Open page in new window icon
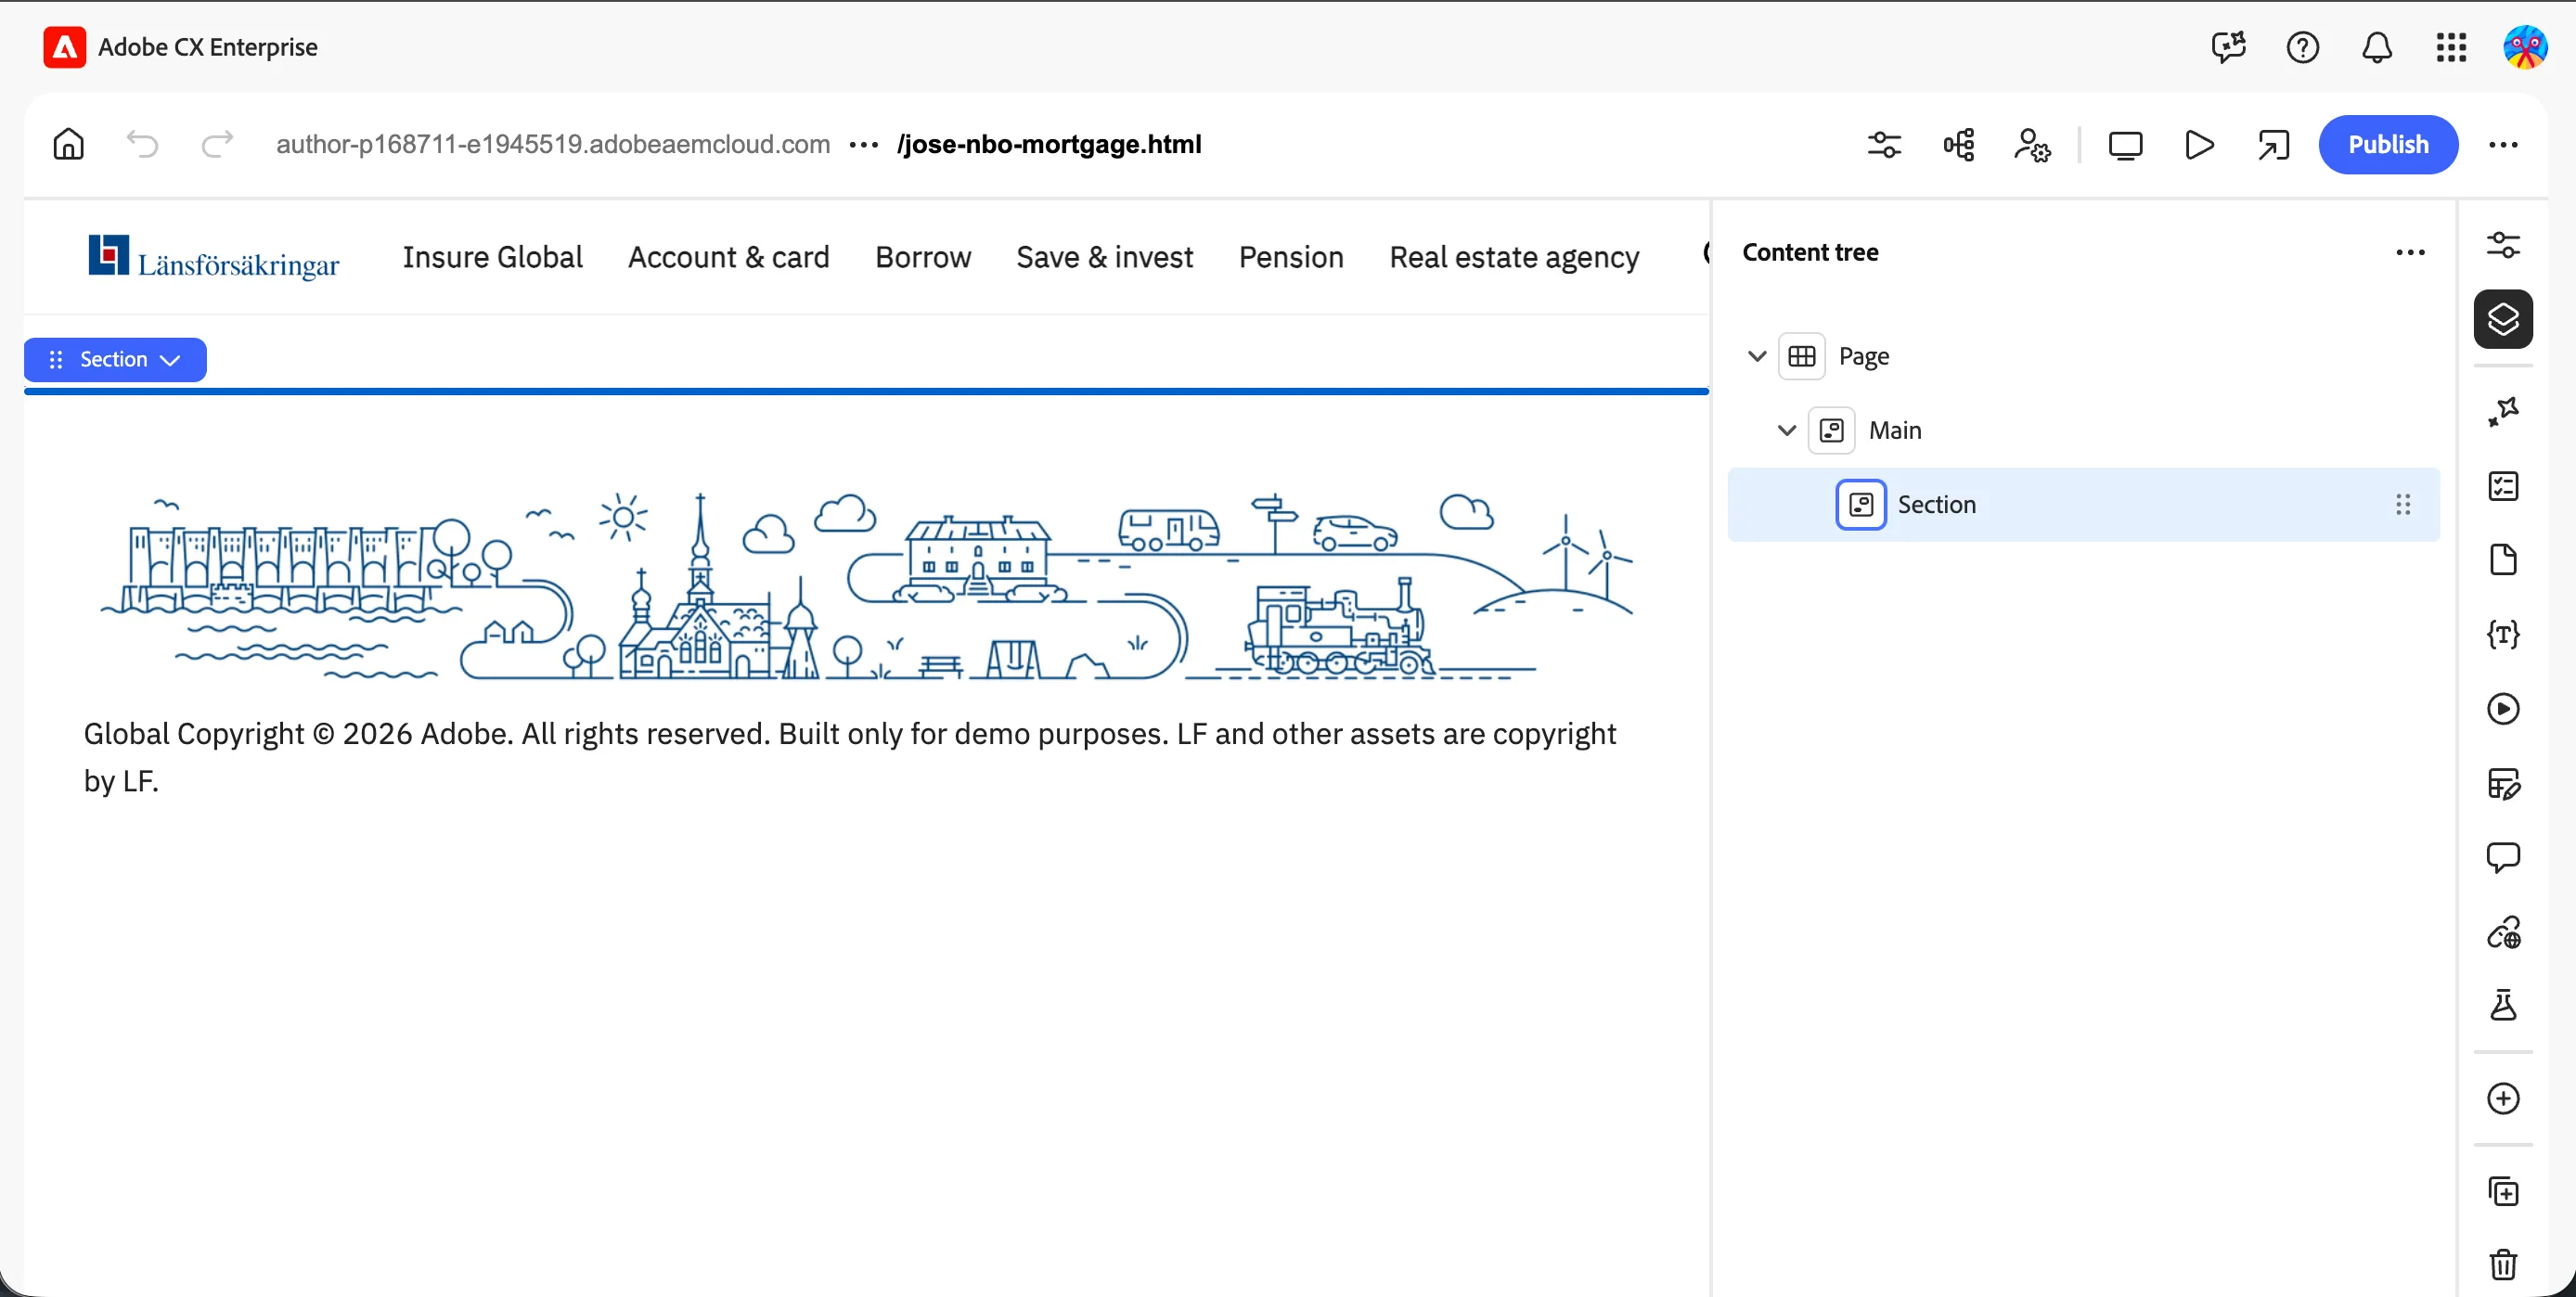 2273,145
